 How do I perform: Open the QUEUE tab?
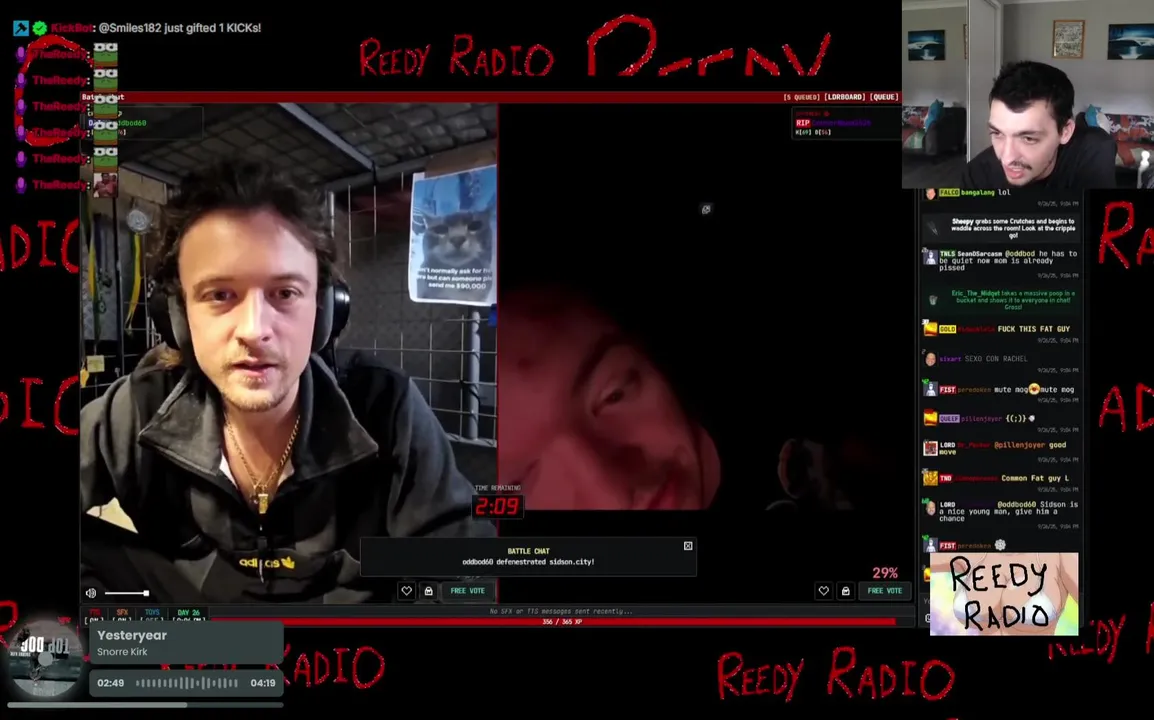click(x=884, y=97)
